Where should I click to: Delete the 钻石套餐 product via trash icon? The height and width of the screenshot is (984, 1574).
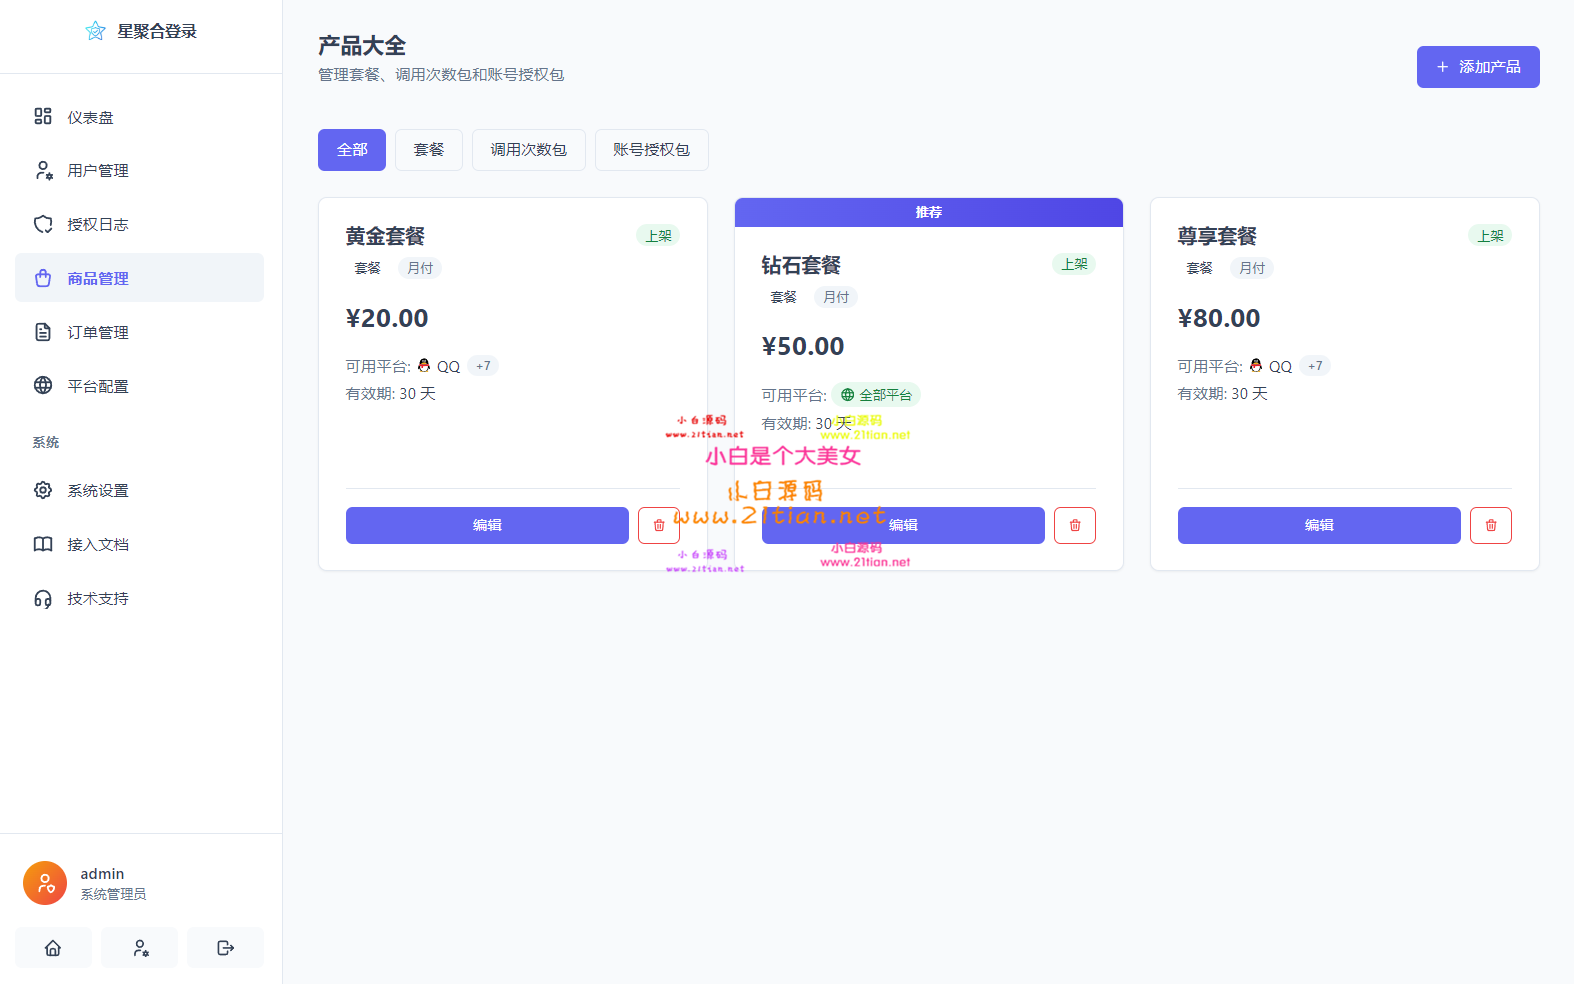pos(1075,525)
